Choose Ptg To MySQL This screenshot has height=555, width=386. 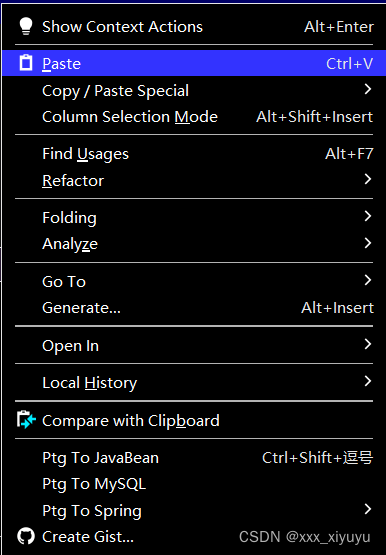coord(194,484)
